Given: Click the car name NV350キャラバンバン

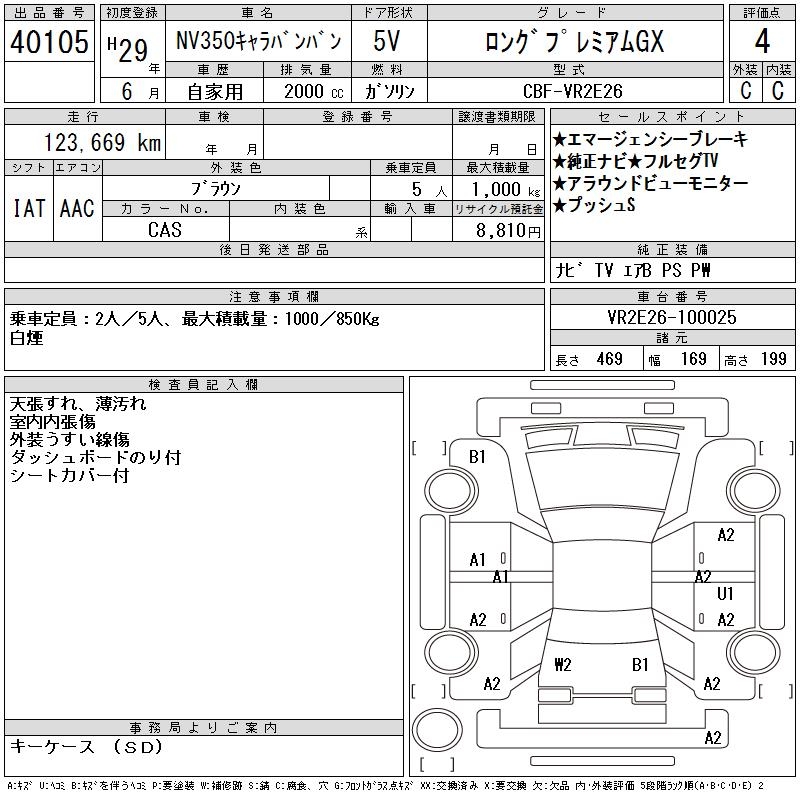Looking at the screenshot, I should pos(258,41).
